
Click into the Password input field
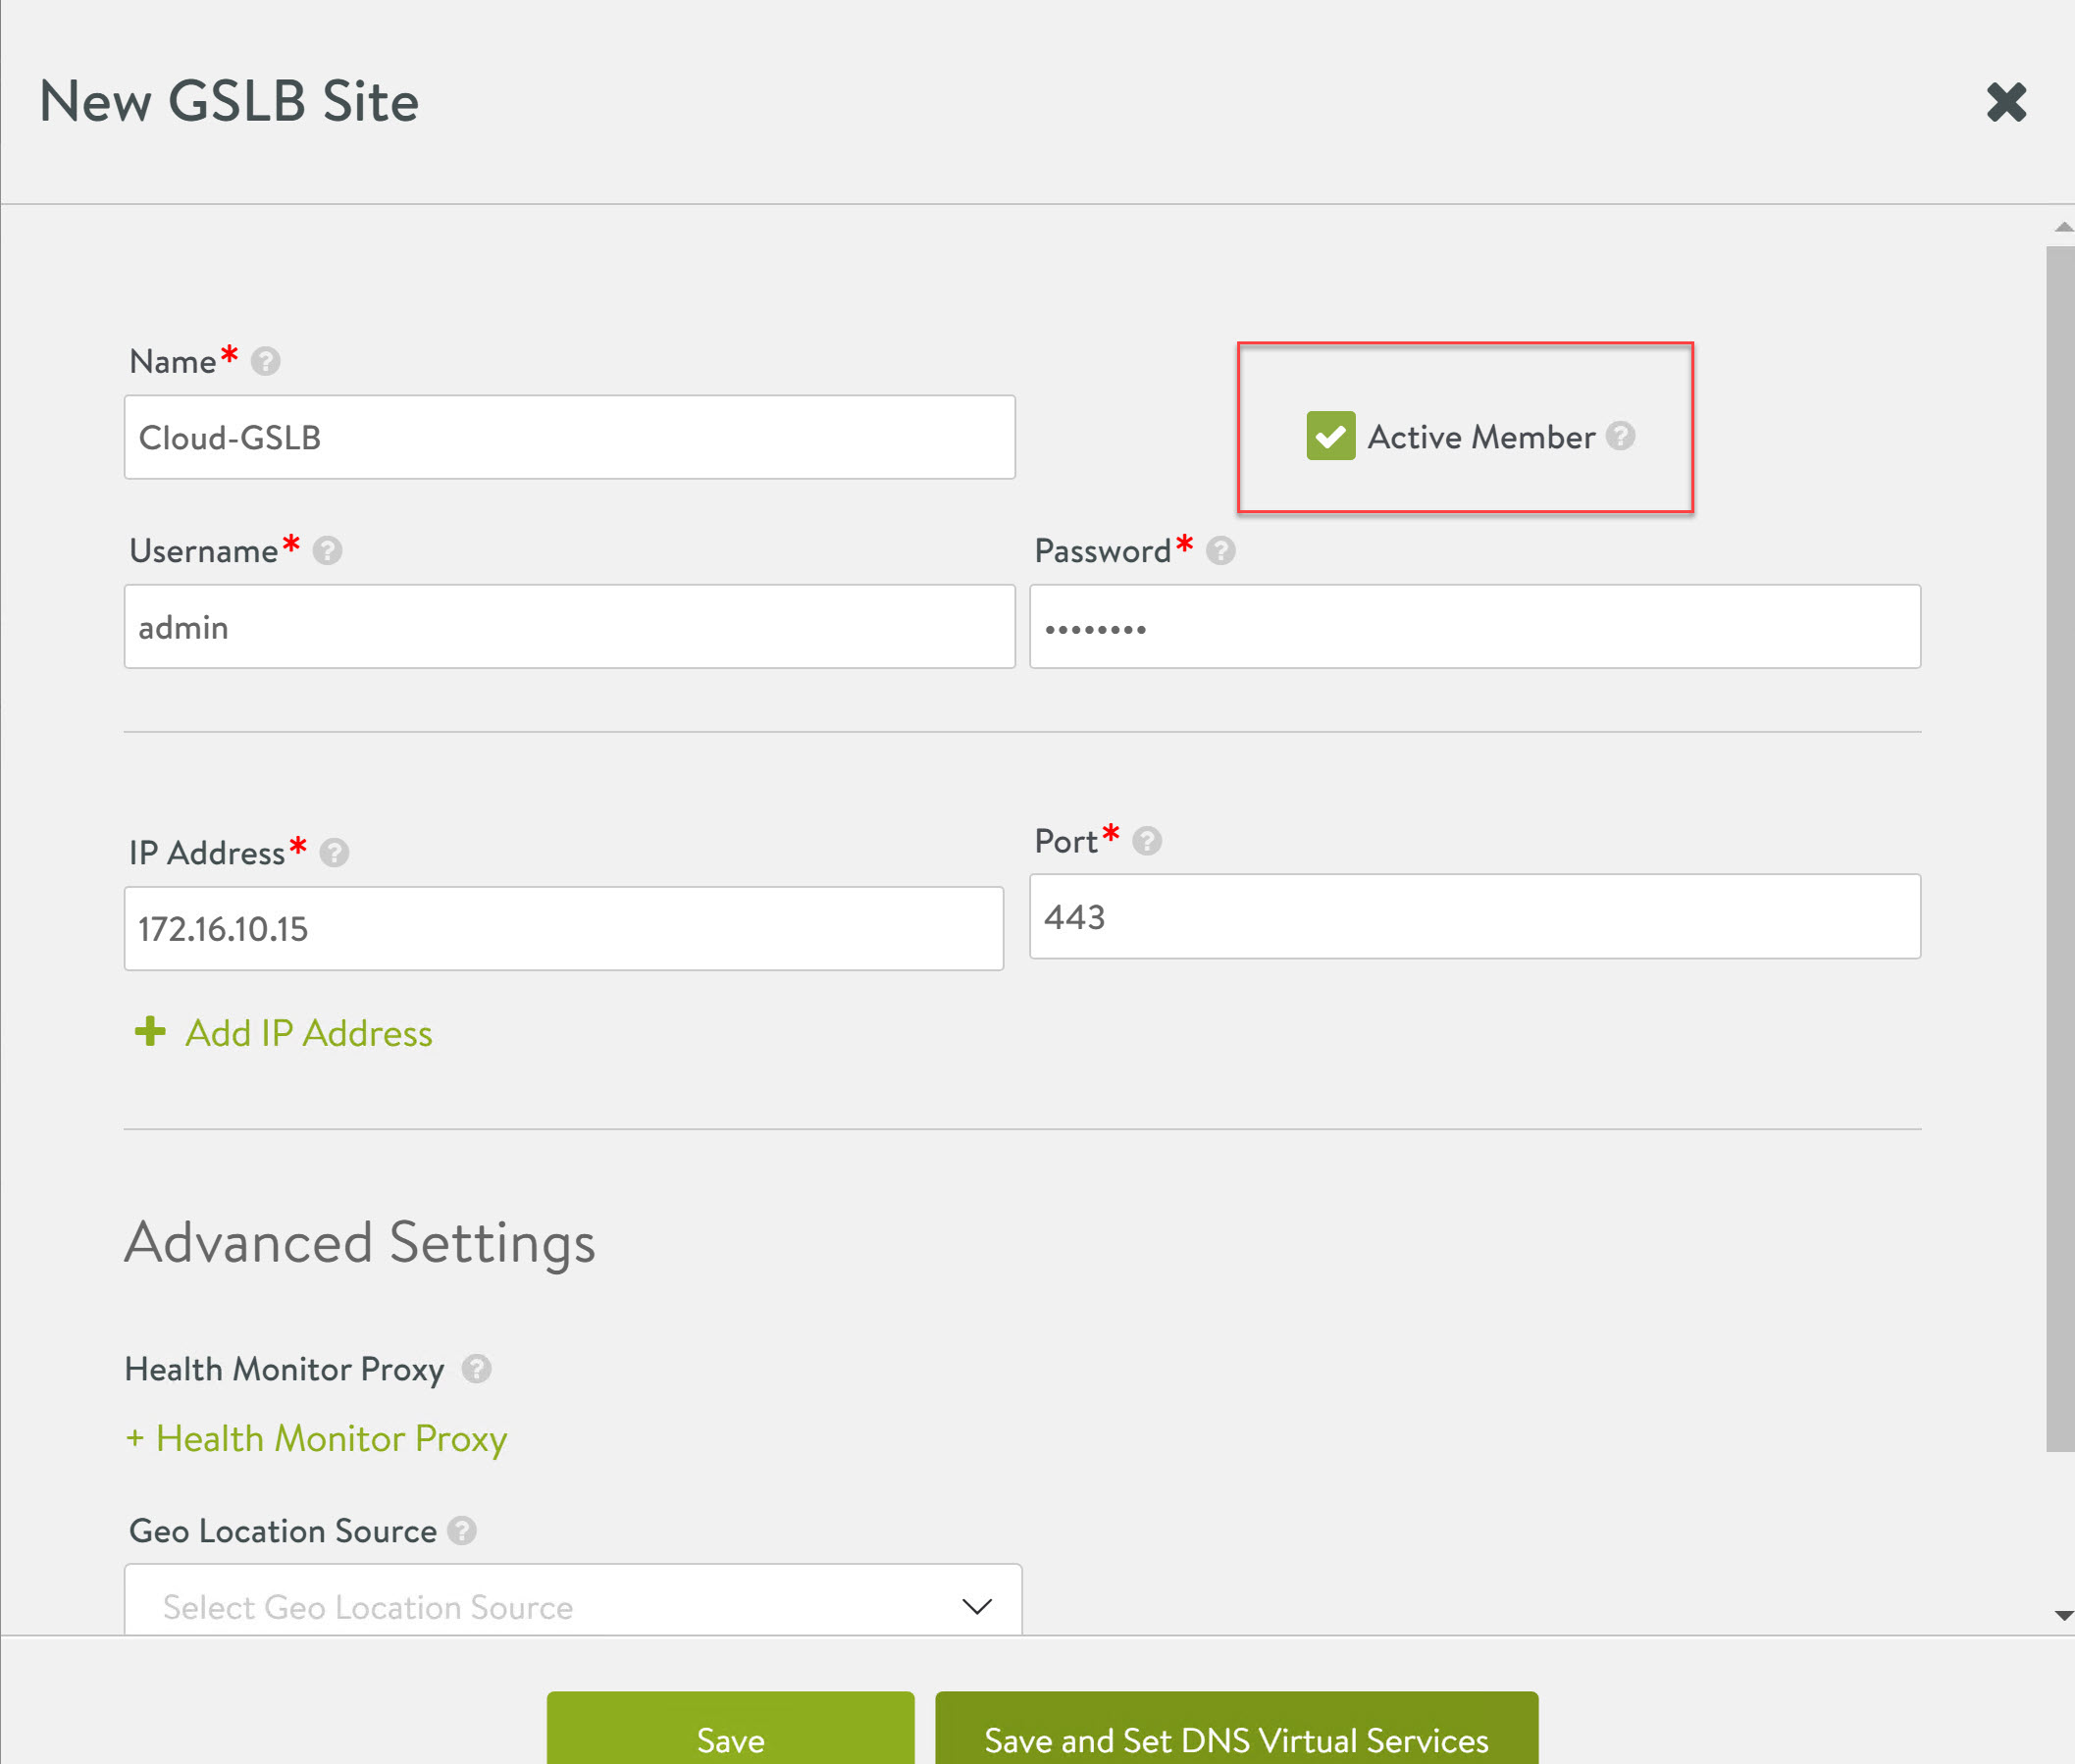tap(1474, 627)
